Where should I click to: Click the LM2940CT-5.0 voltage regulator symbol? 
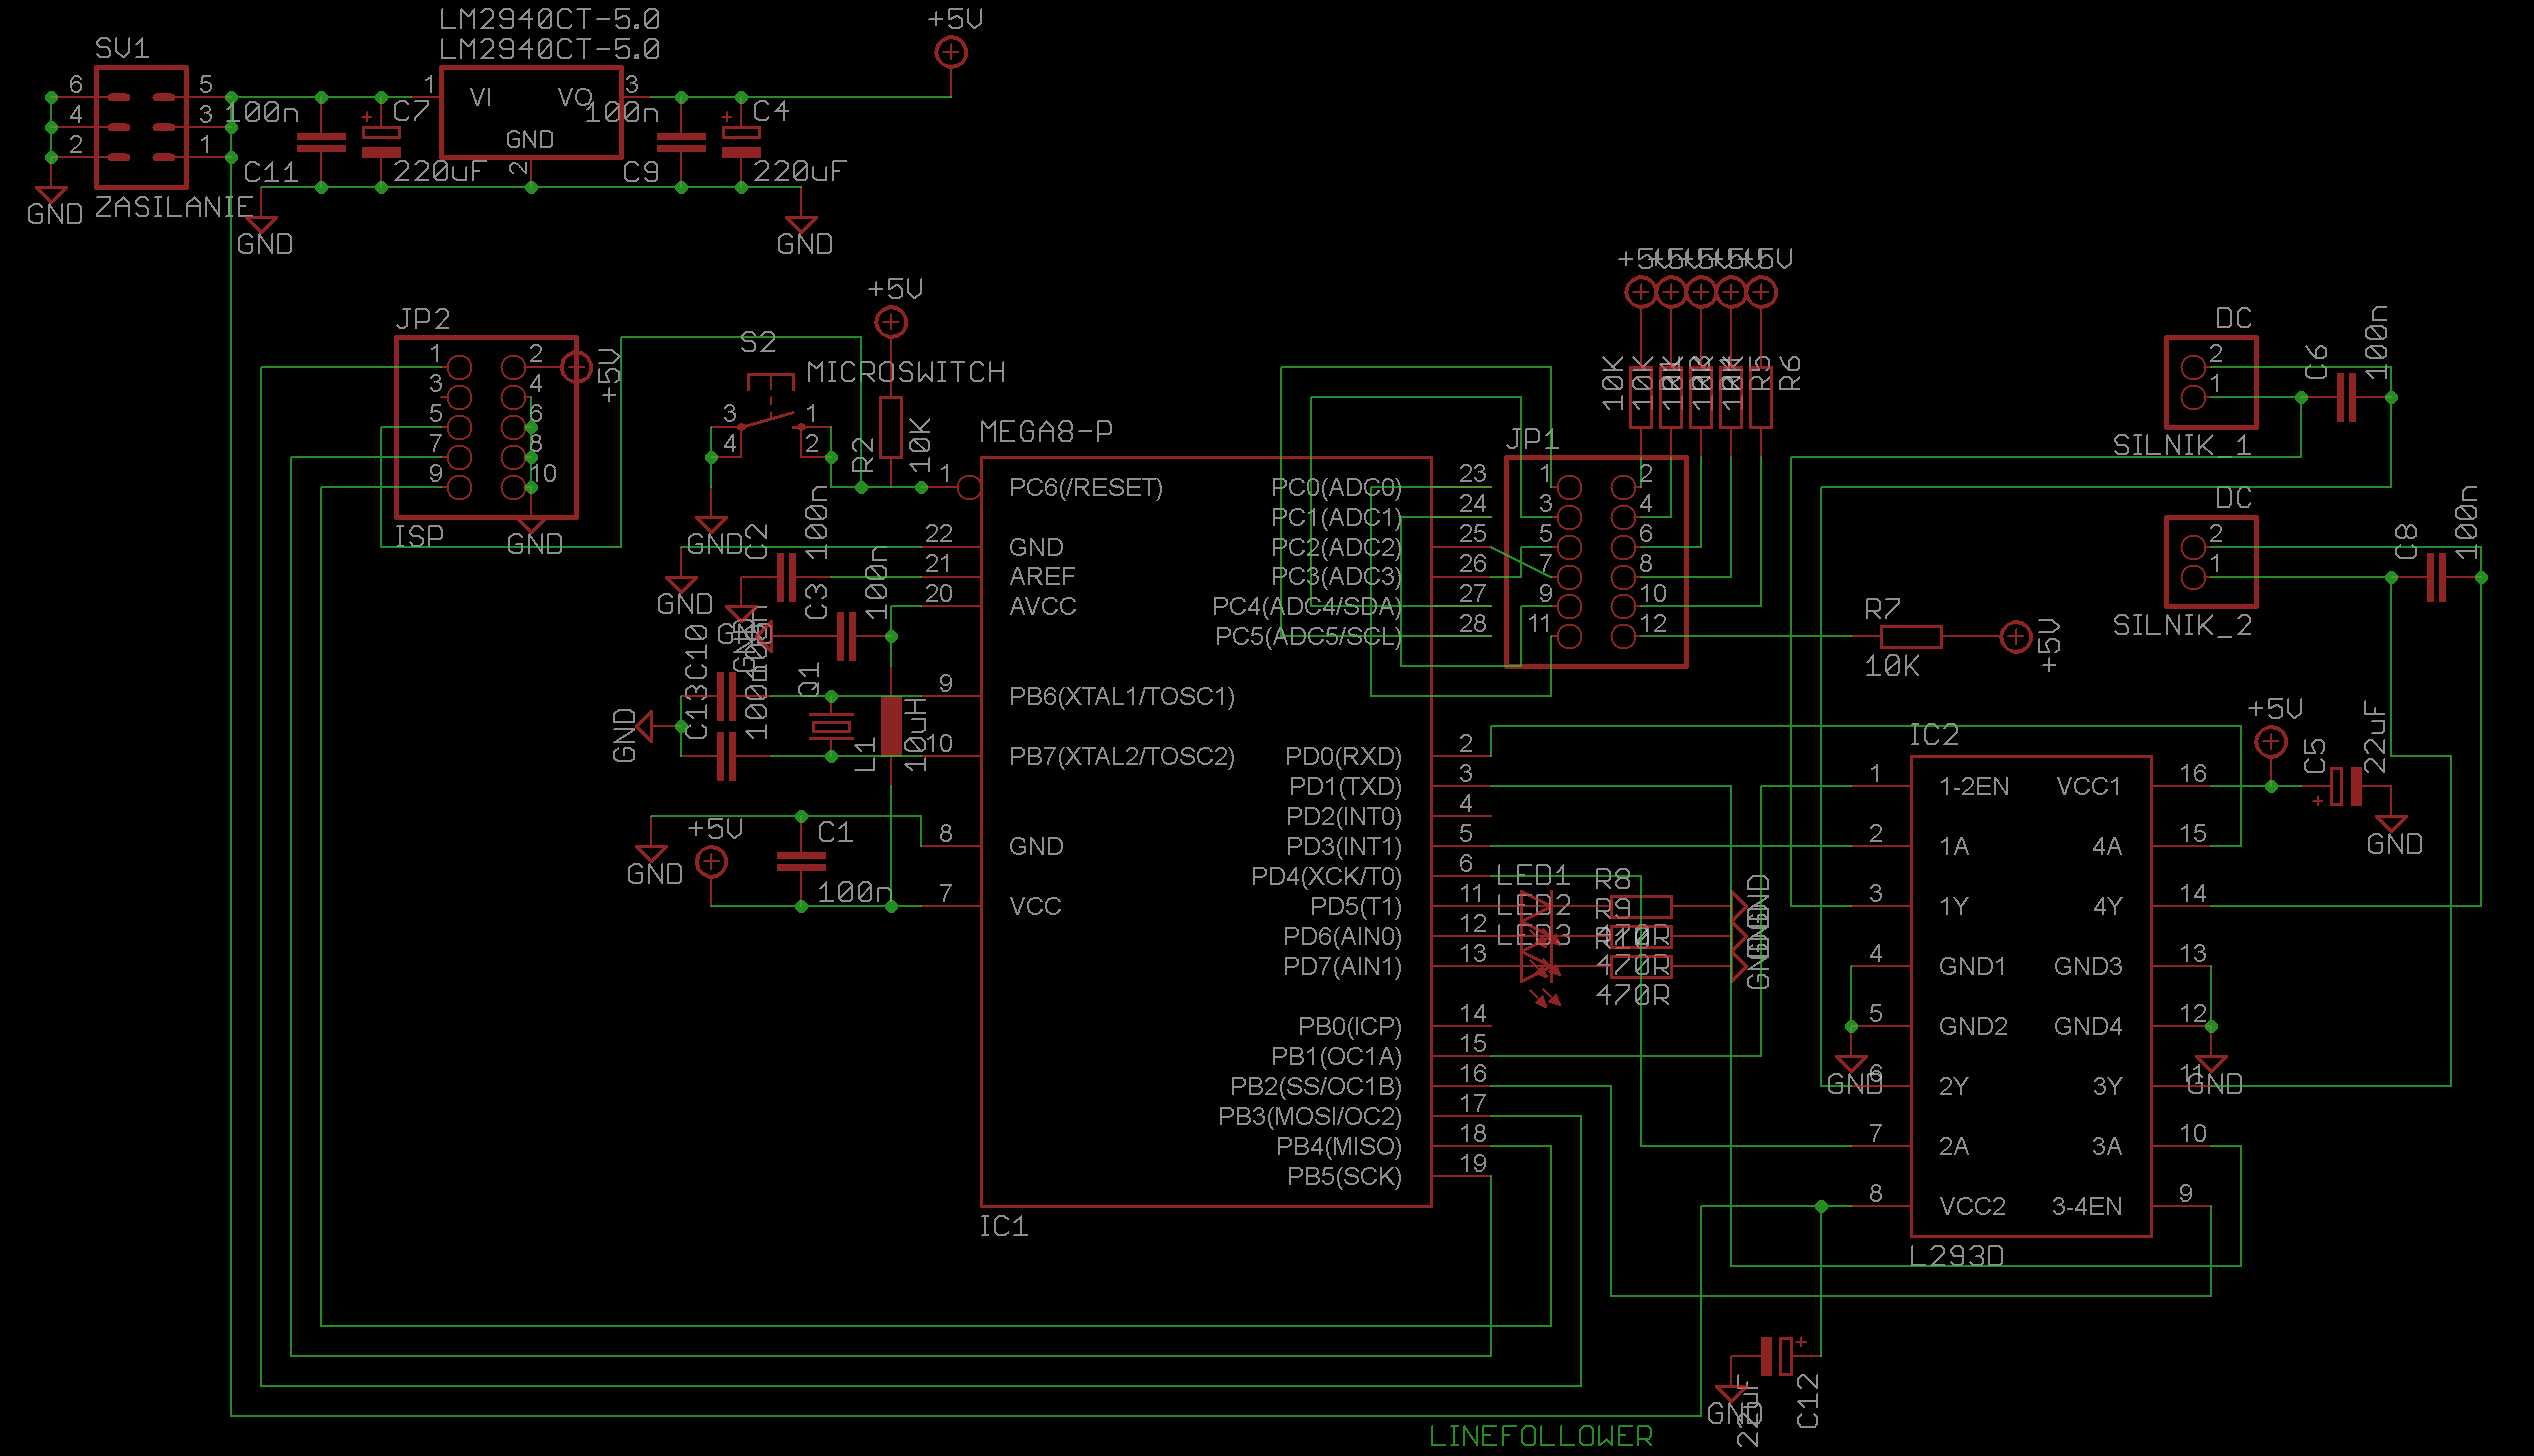coord(531,113)
